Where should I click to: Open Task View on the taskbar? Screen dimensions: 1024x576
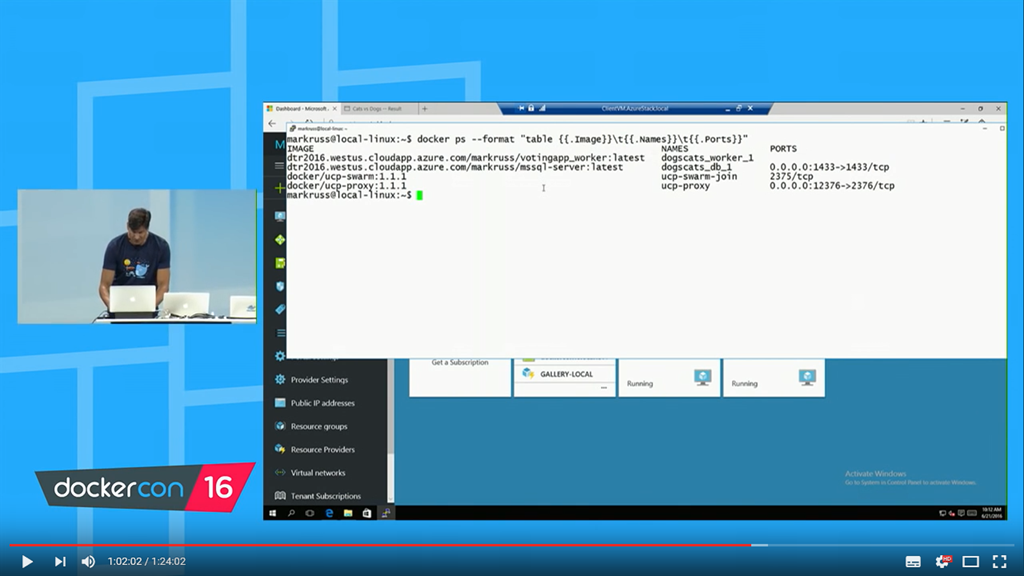(310, 513)
